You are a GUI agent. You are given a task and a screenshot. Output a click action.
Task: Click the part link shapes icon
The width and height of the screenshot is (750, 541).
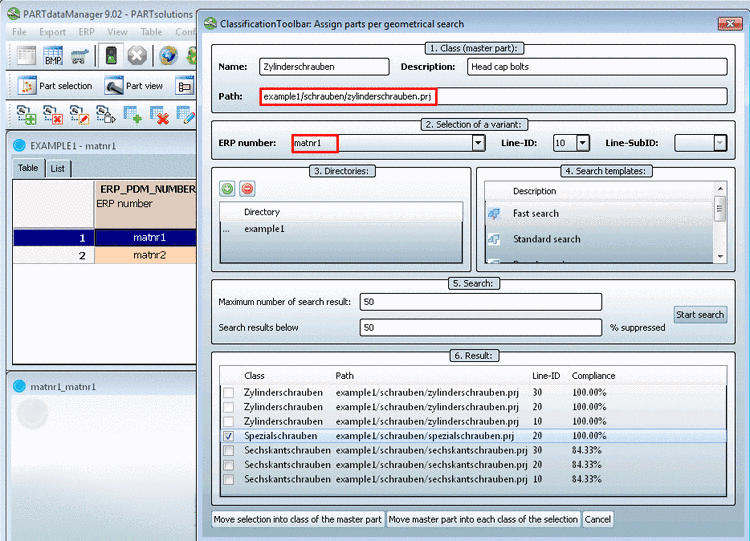[106, 115]
